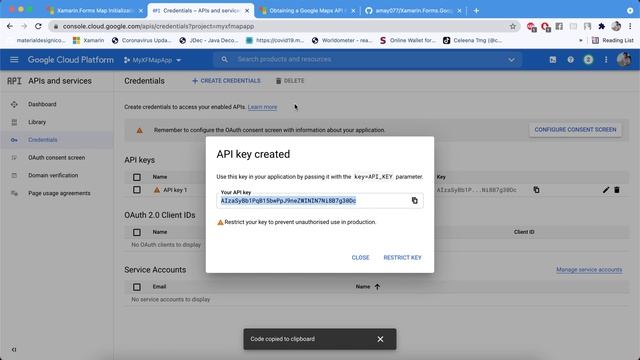Open the MyXFMapApp project selector dropdown
The width and height of the screenshot is (640, 360).
click(152, 60)
